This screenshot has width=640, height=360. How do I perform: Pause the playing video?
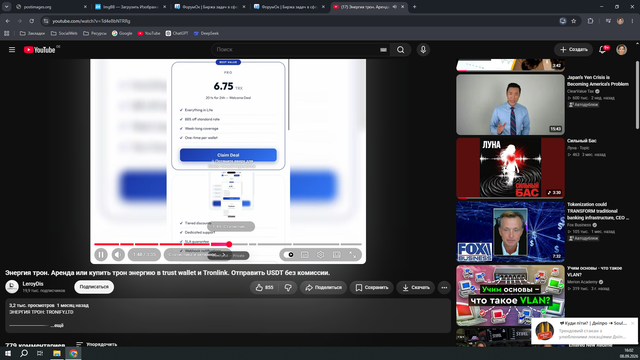(101, 255)
